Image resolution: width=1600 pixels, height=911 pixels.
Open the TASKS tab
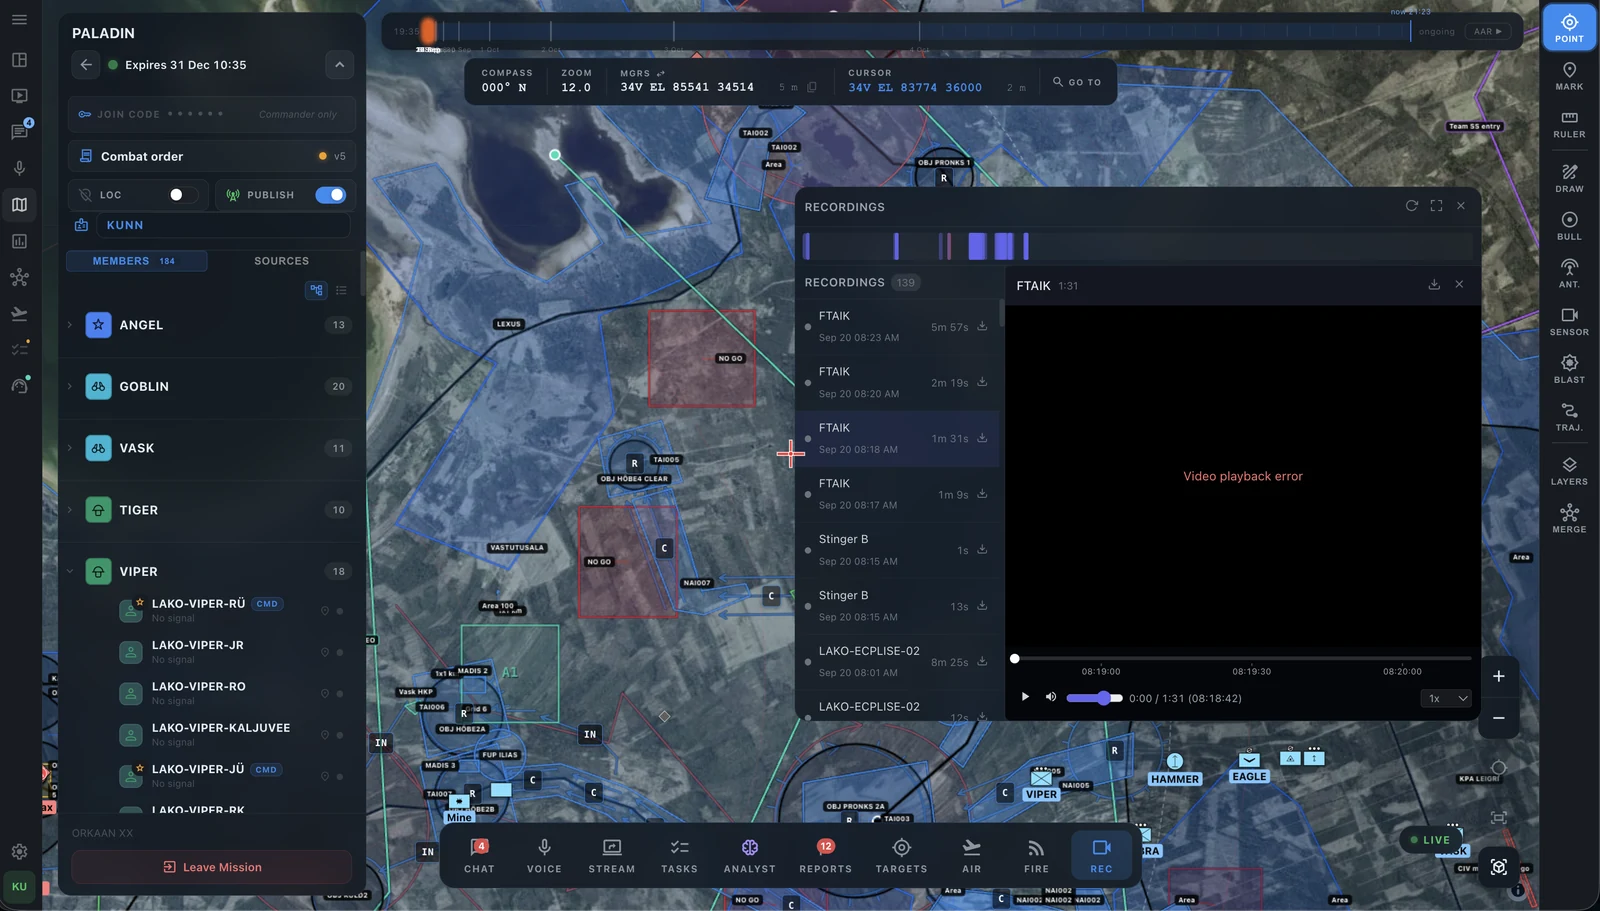[x=679, y=856]
